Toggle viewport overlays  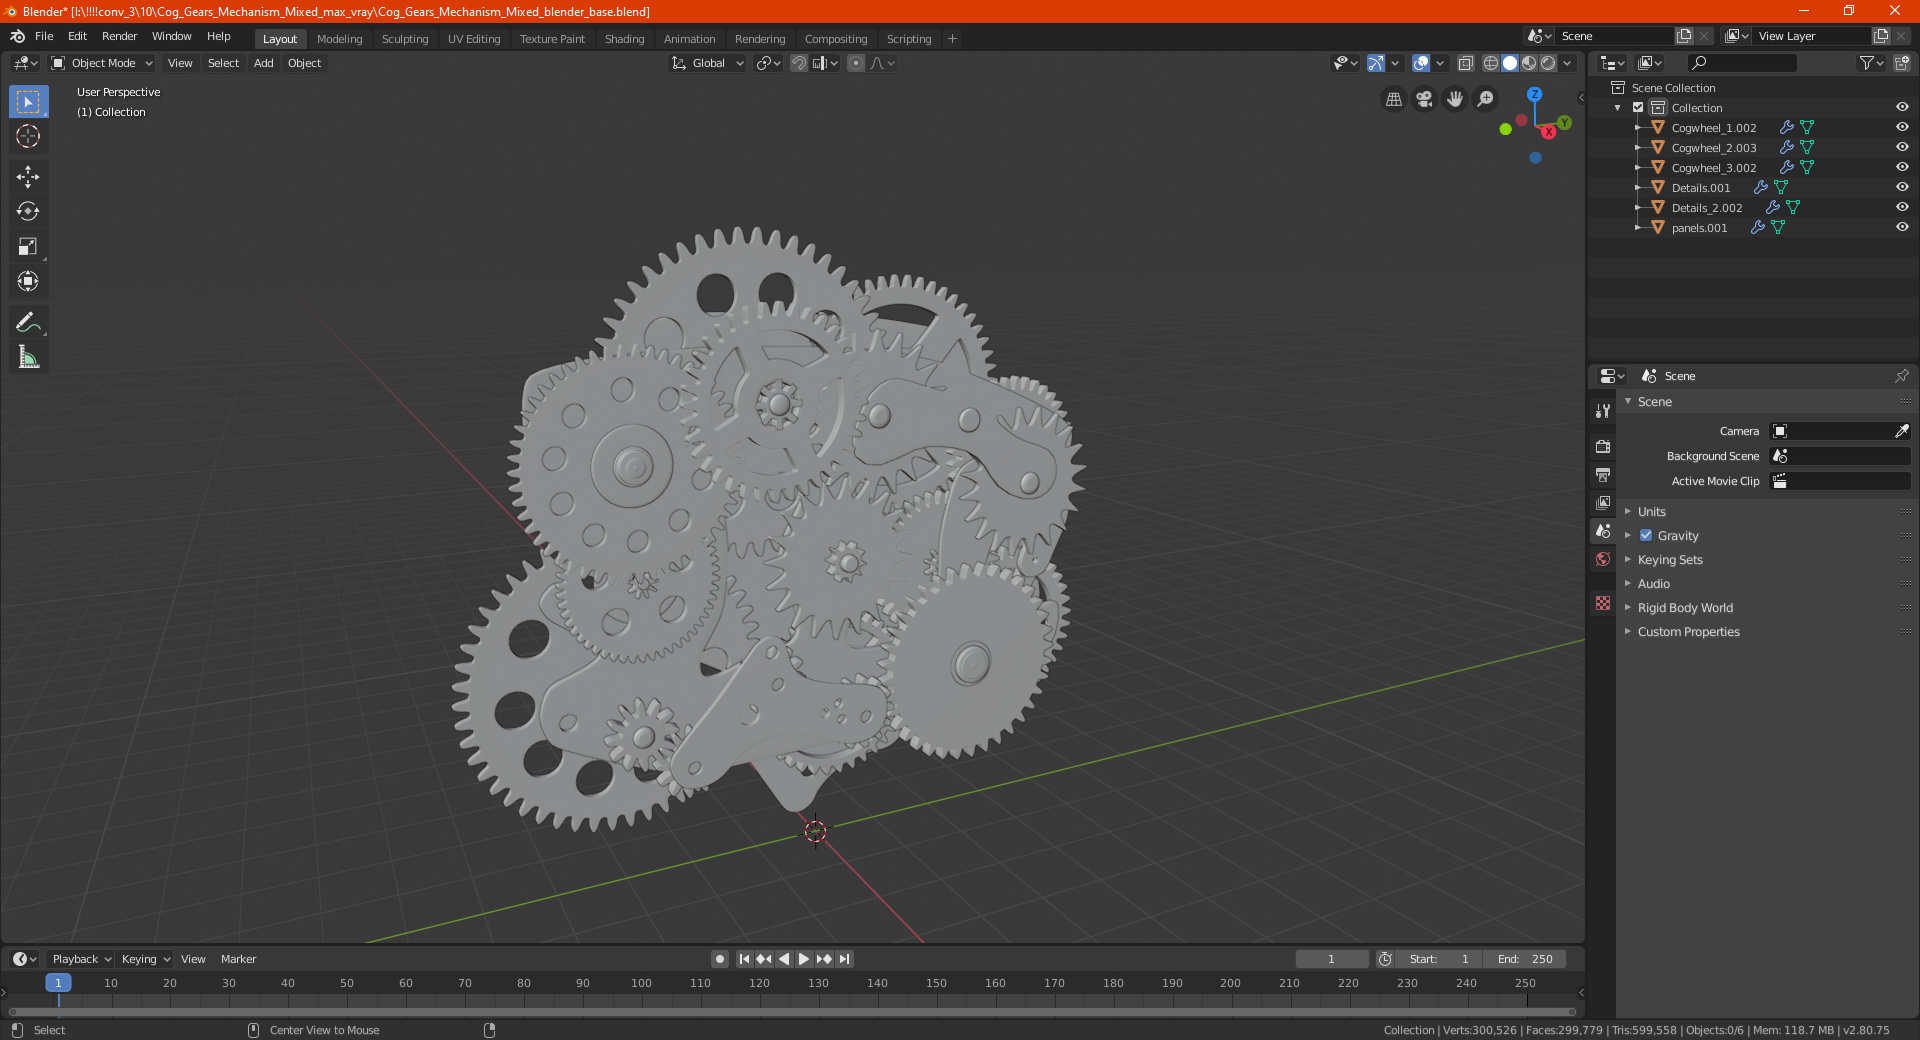point(1420,63)
